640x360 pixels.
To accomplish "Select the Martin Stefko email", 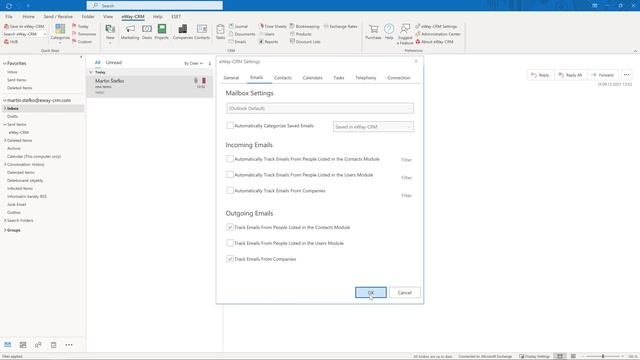I will point(149,87).
